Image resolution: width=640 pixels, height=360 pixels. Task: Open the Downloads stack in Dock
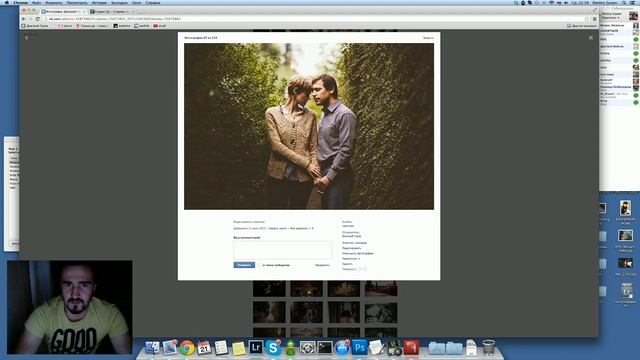(454, 348)
